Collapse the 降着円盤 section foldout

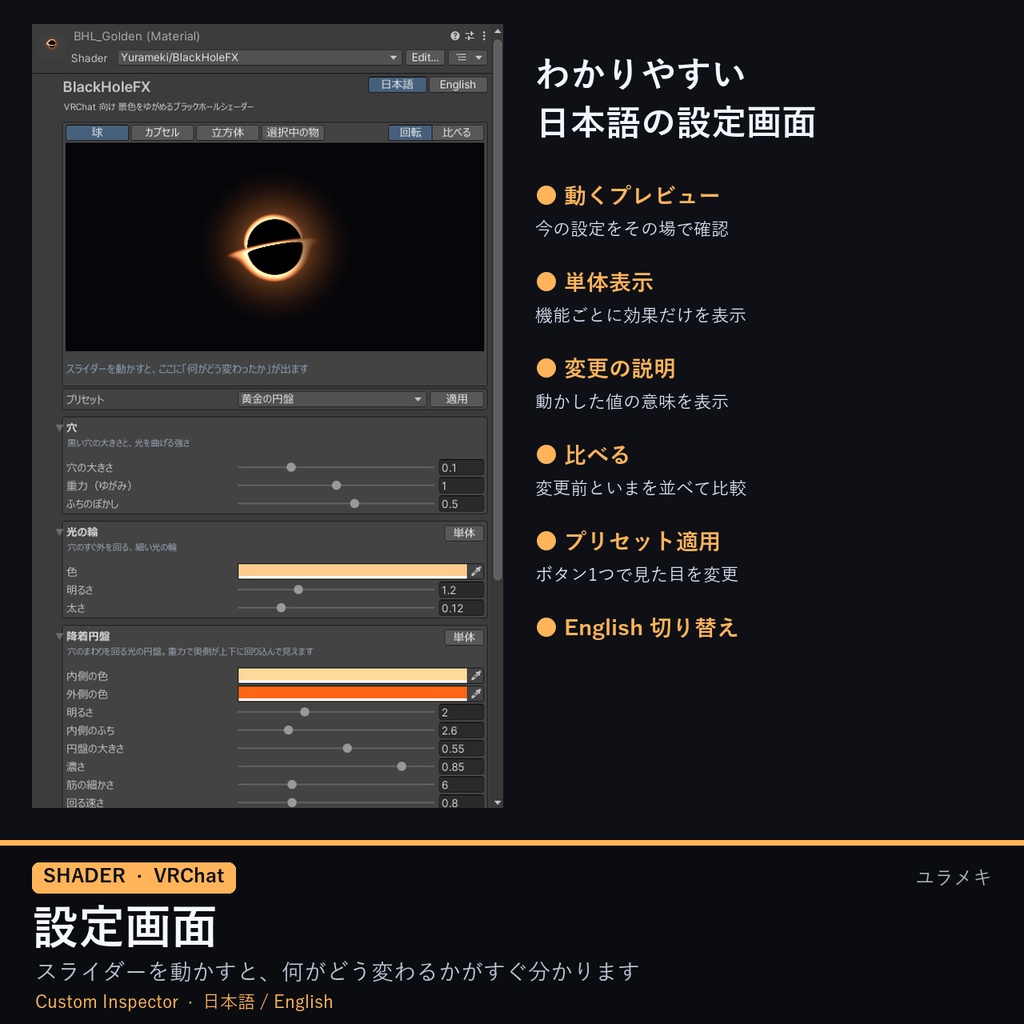[x=59, y=636]
